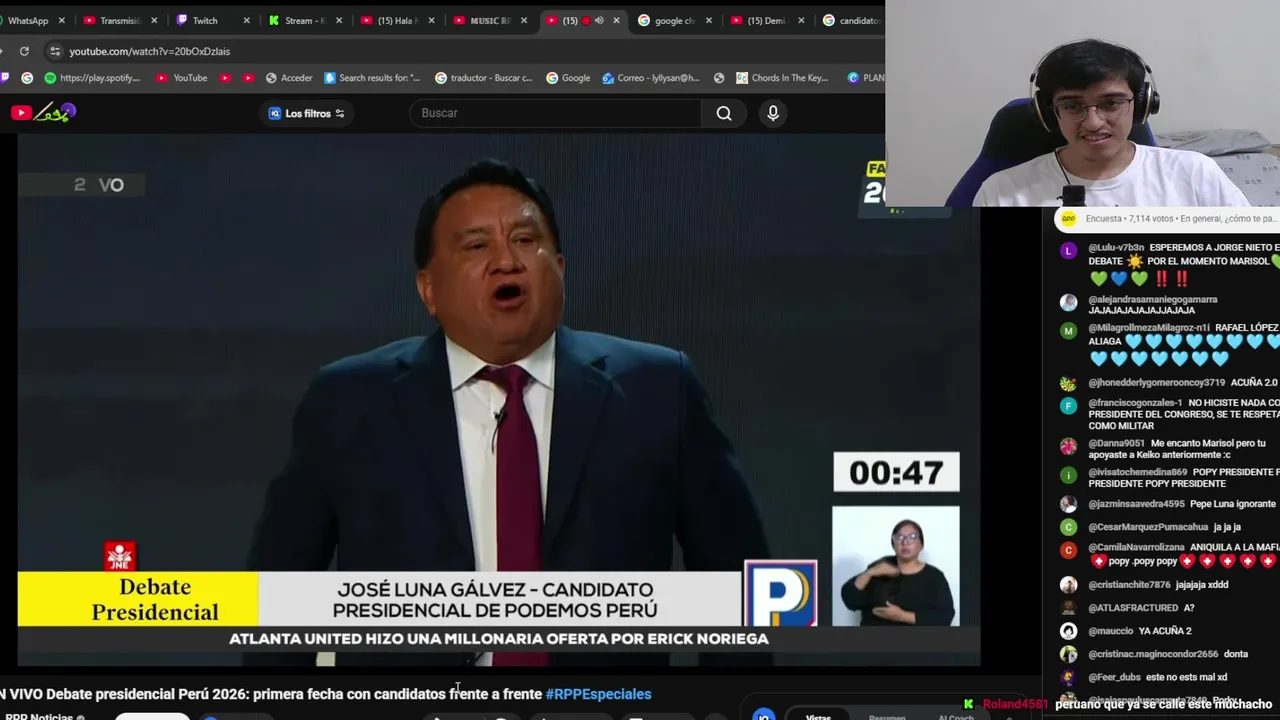Focus the Buscar search field
The image size is (1280, 720).
(556, 113)
